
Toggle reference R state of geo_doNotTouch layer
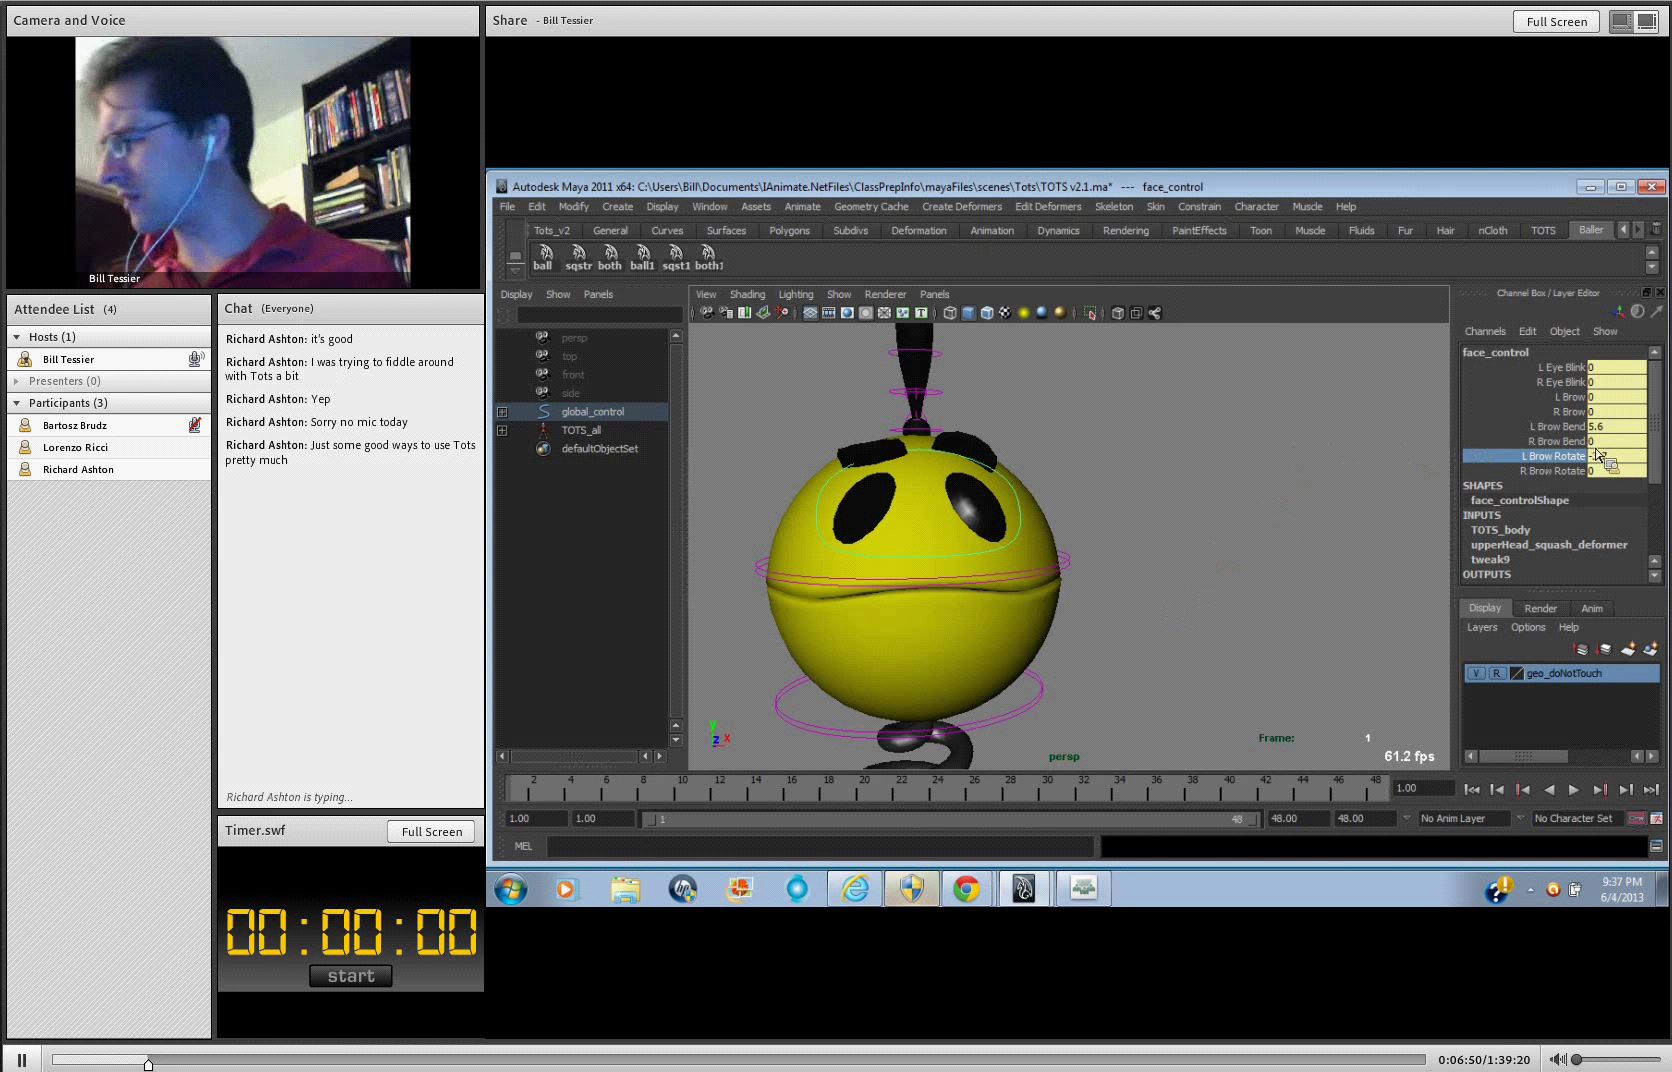[x=1497, y=673]
